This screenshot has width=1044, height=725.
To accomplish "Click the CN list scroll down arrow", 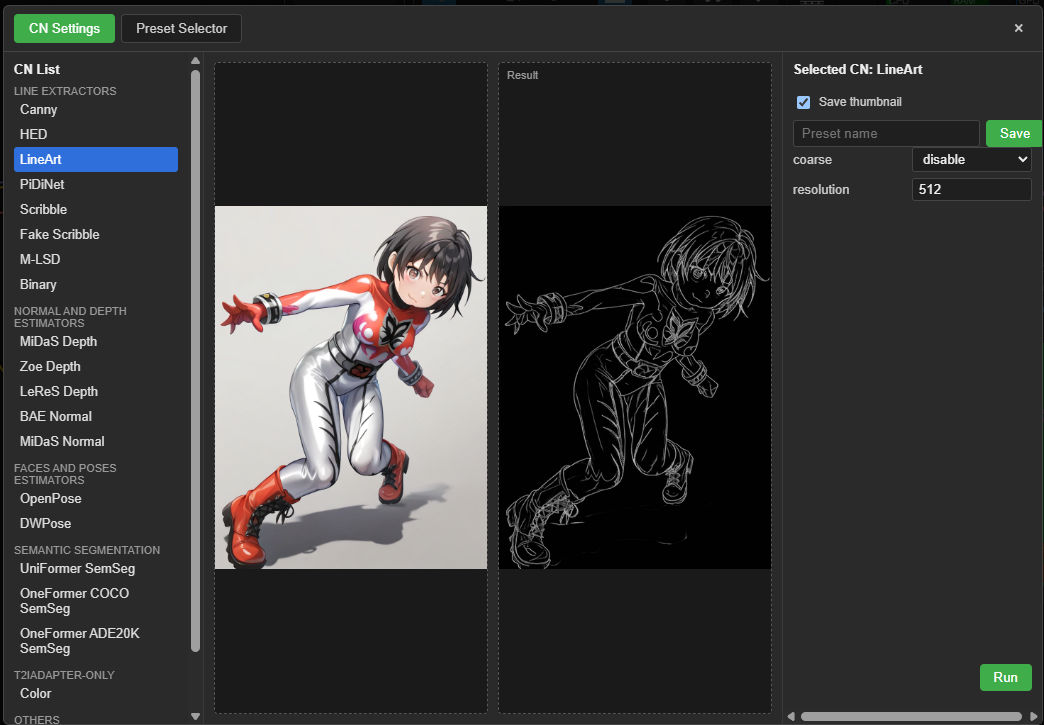I will [x=195, y=717].
